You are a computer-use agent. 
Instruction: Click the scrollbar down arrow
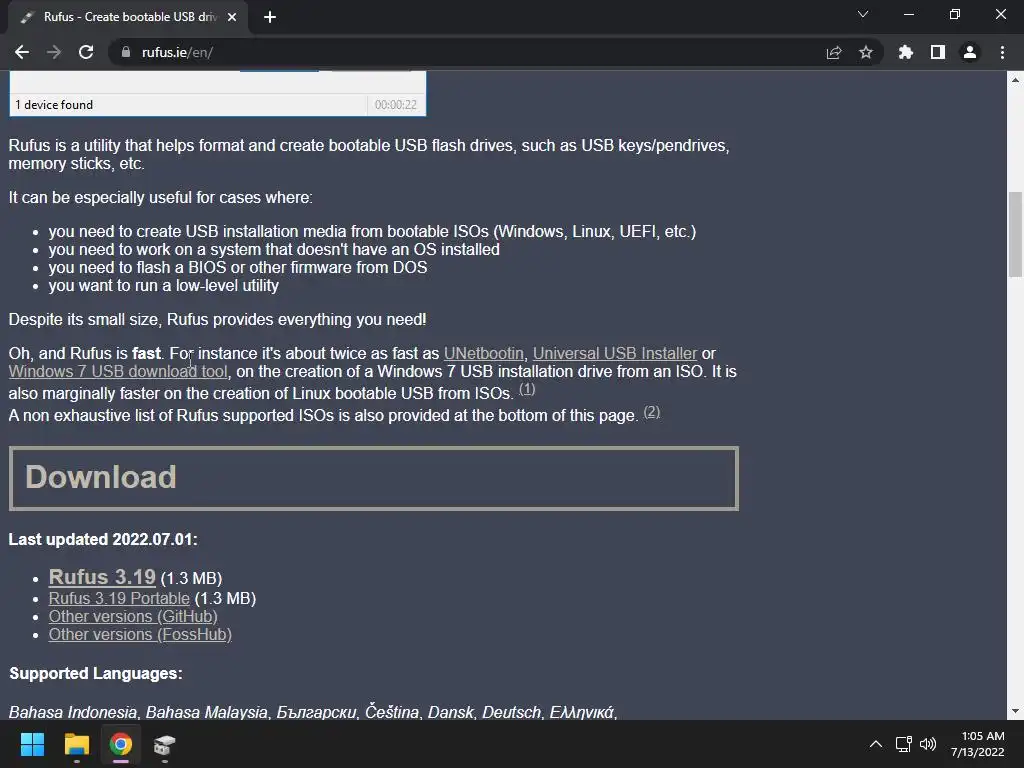1015,711
